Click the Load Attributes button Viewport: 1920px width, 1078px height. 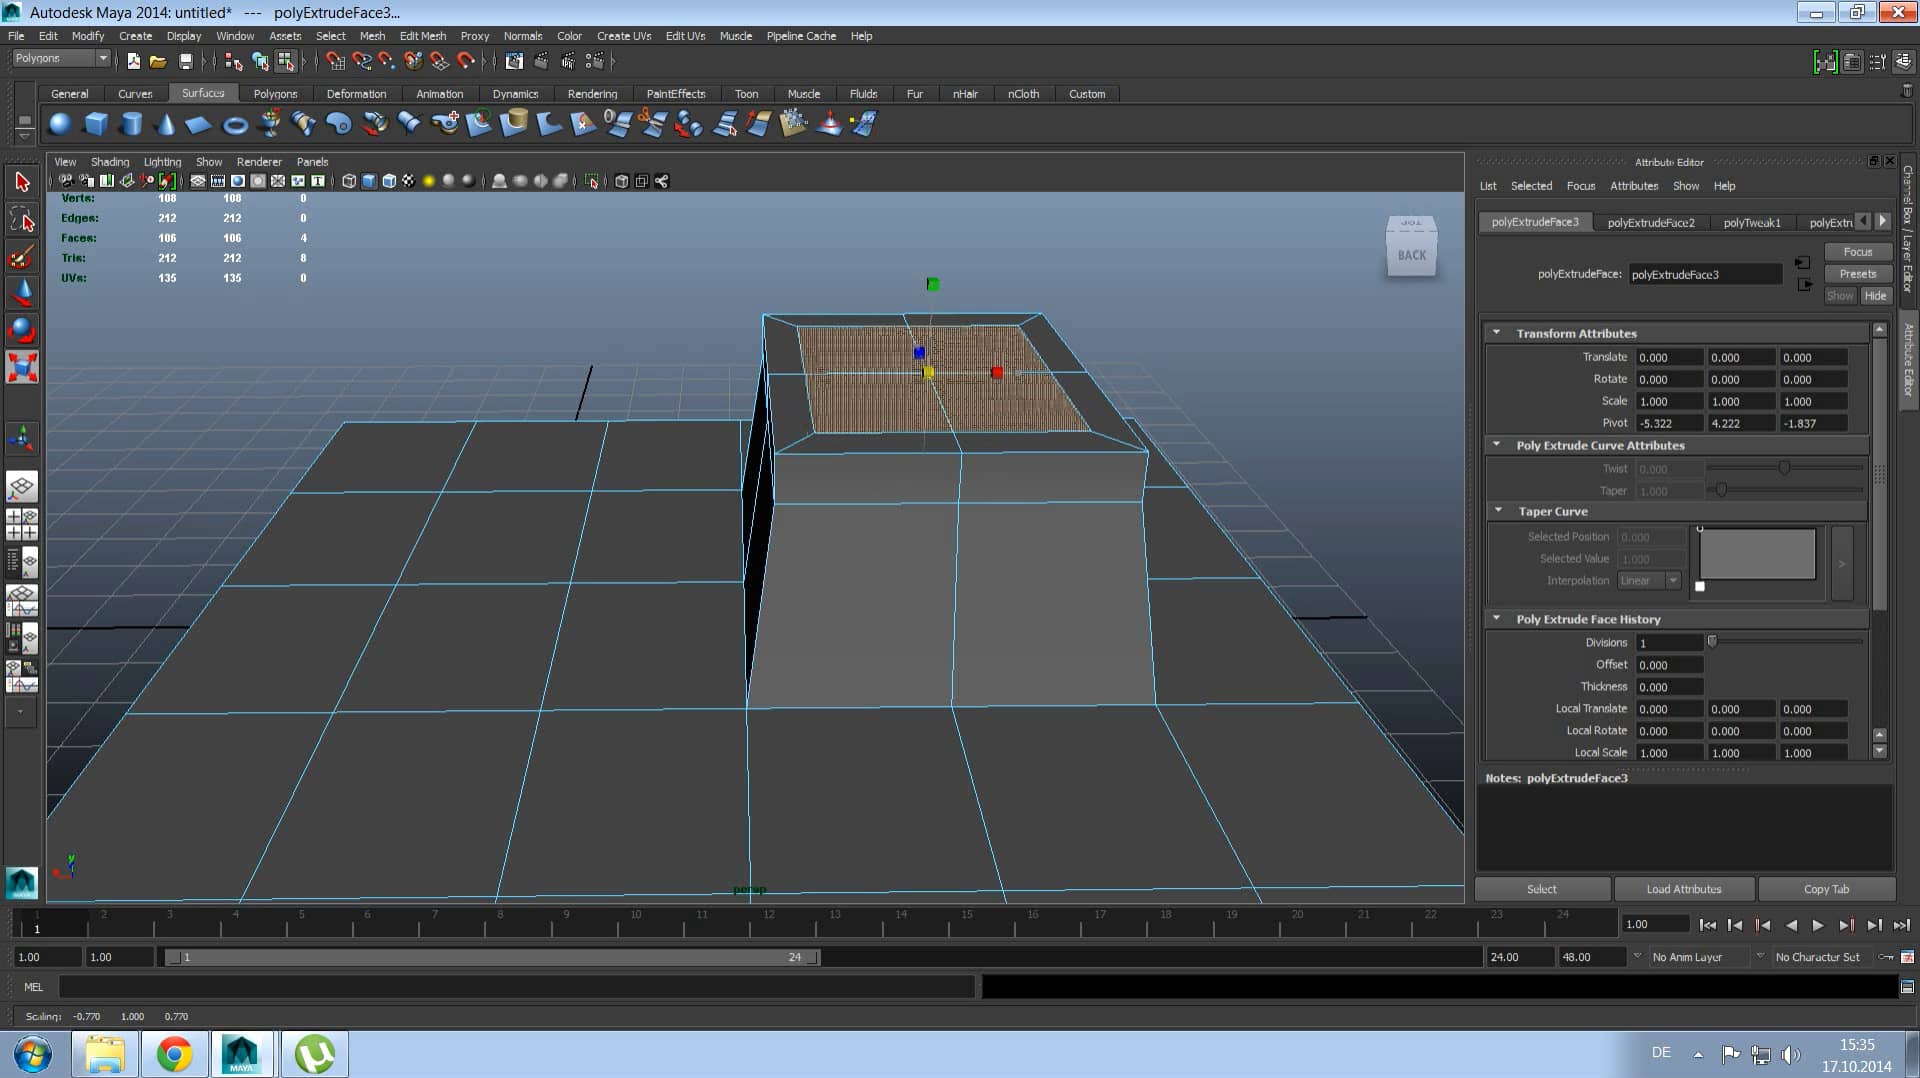(1684, 889)
